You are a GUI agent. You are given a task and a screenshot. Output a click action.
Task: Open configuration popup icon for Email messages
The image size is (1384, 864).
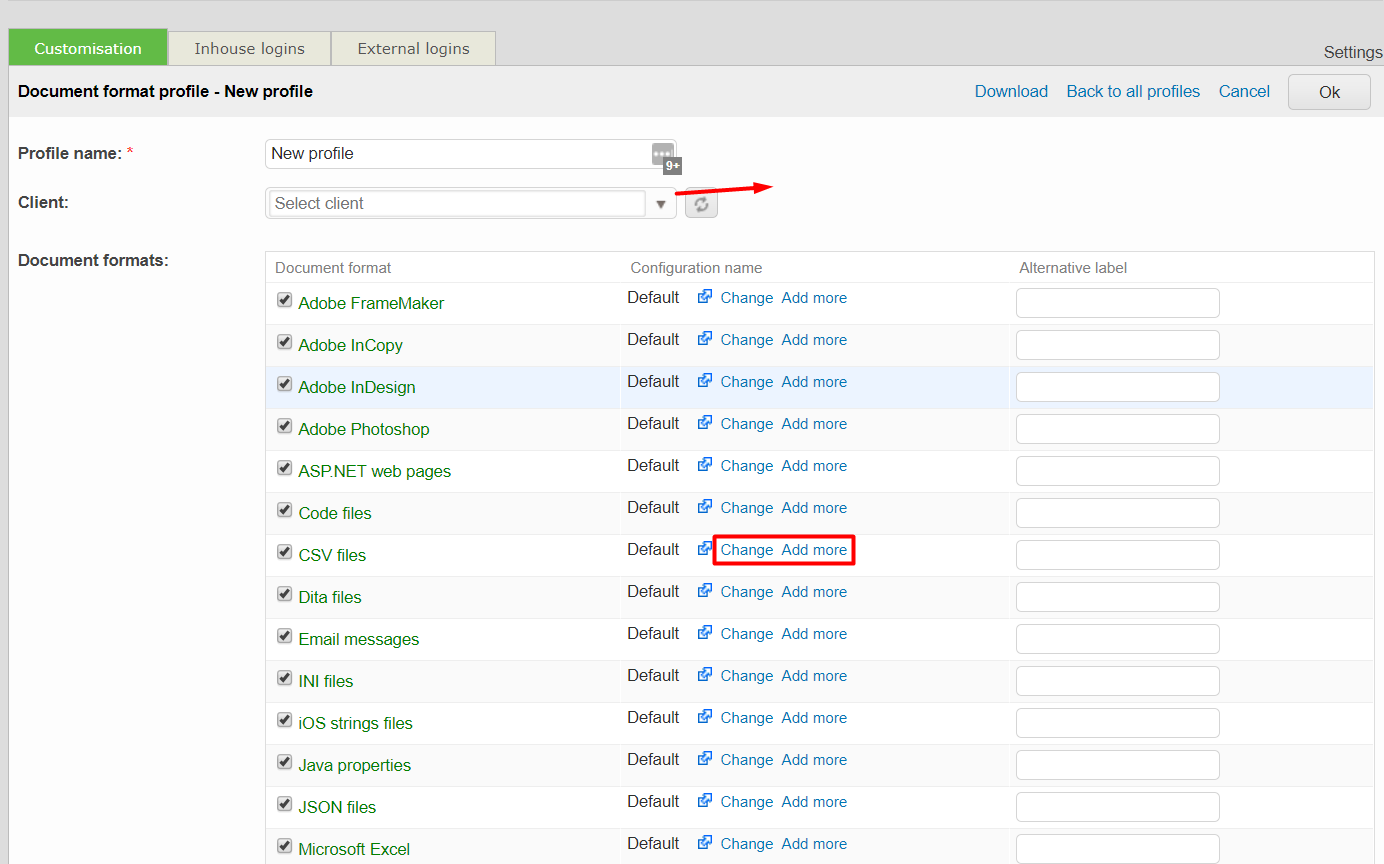click(x=705, y=633)
